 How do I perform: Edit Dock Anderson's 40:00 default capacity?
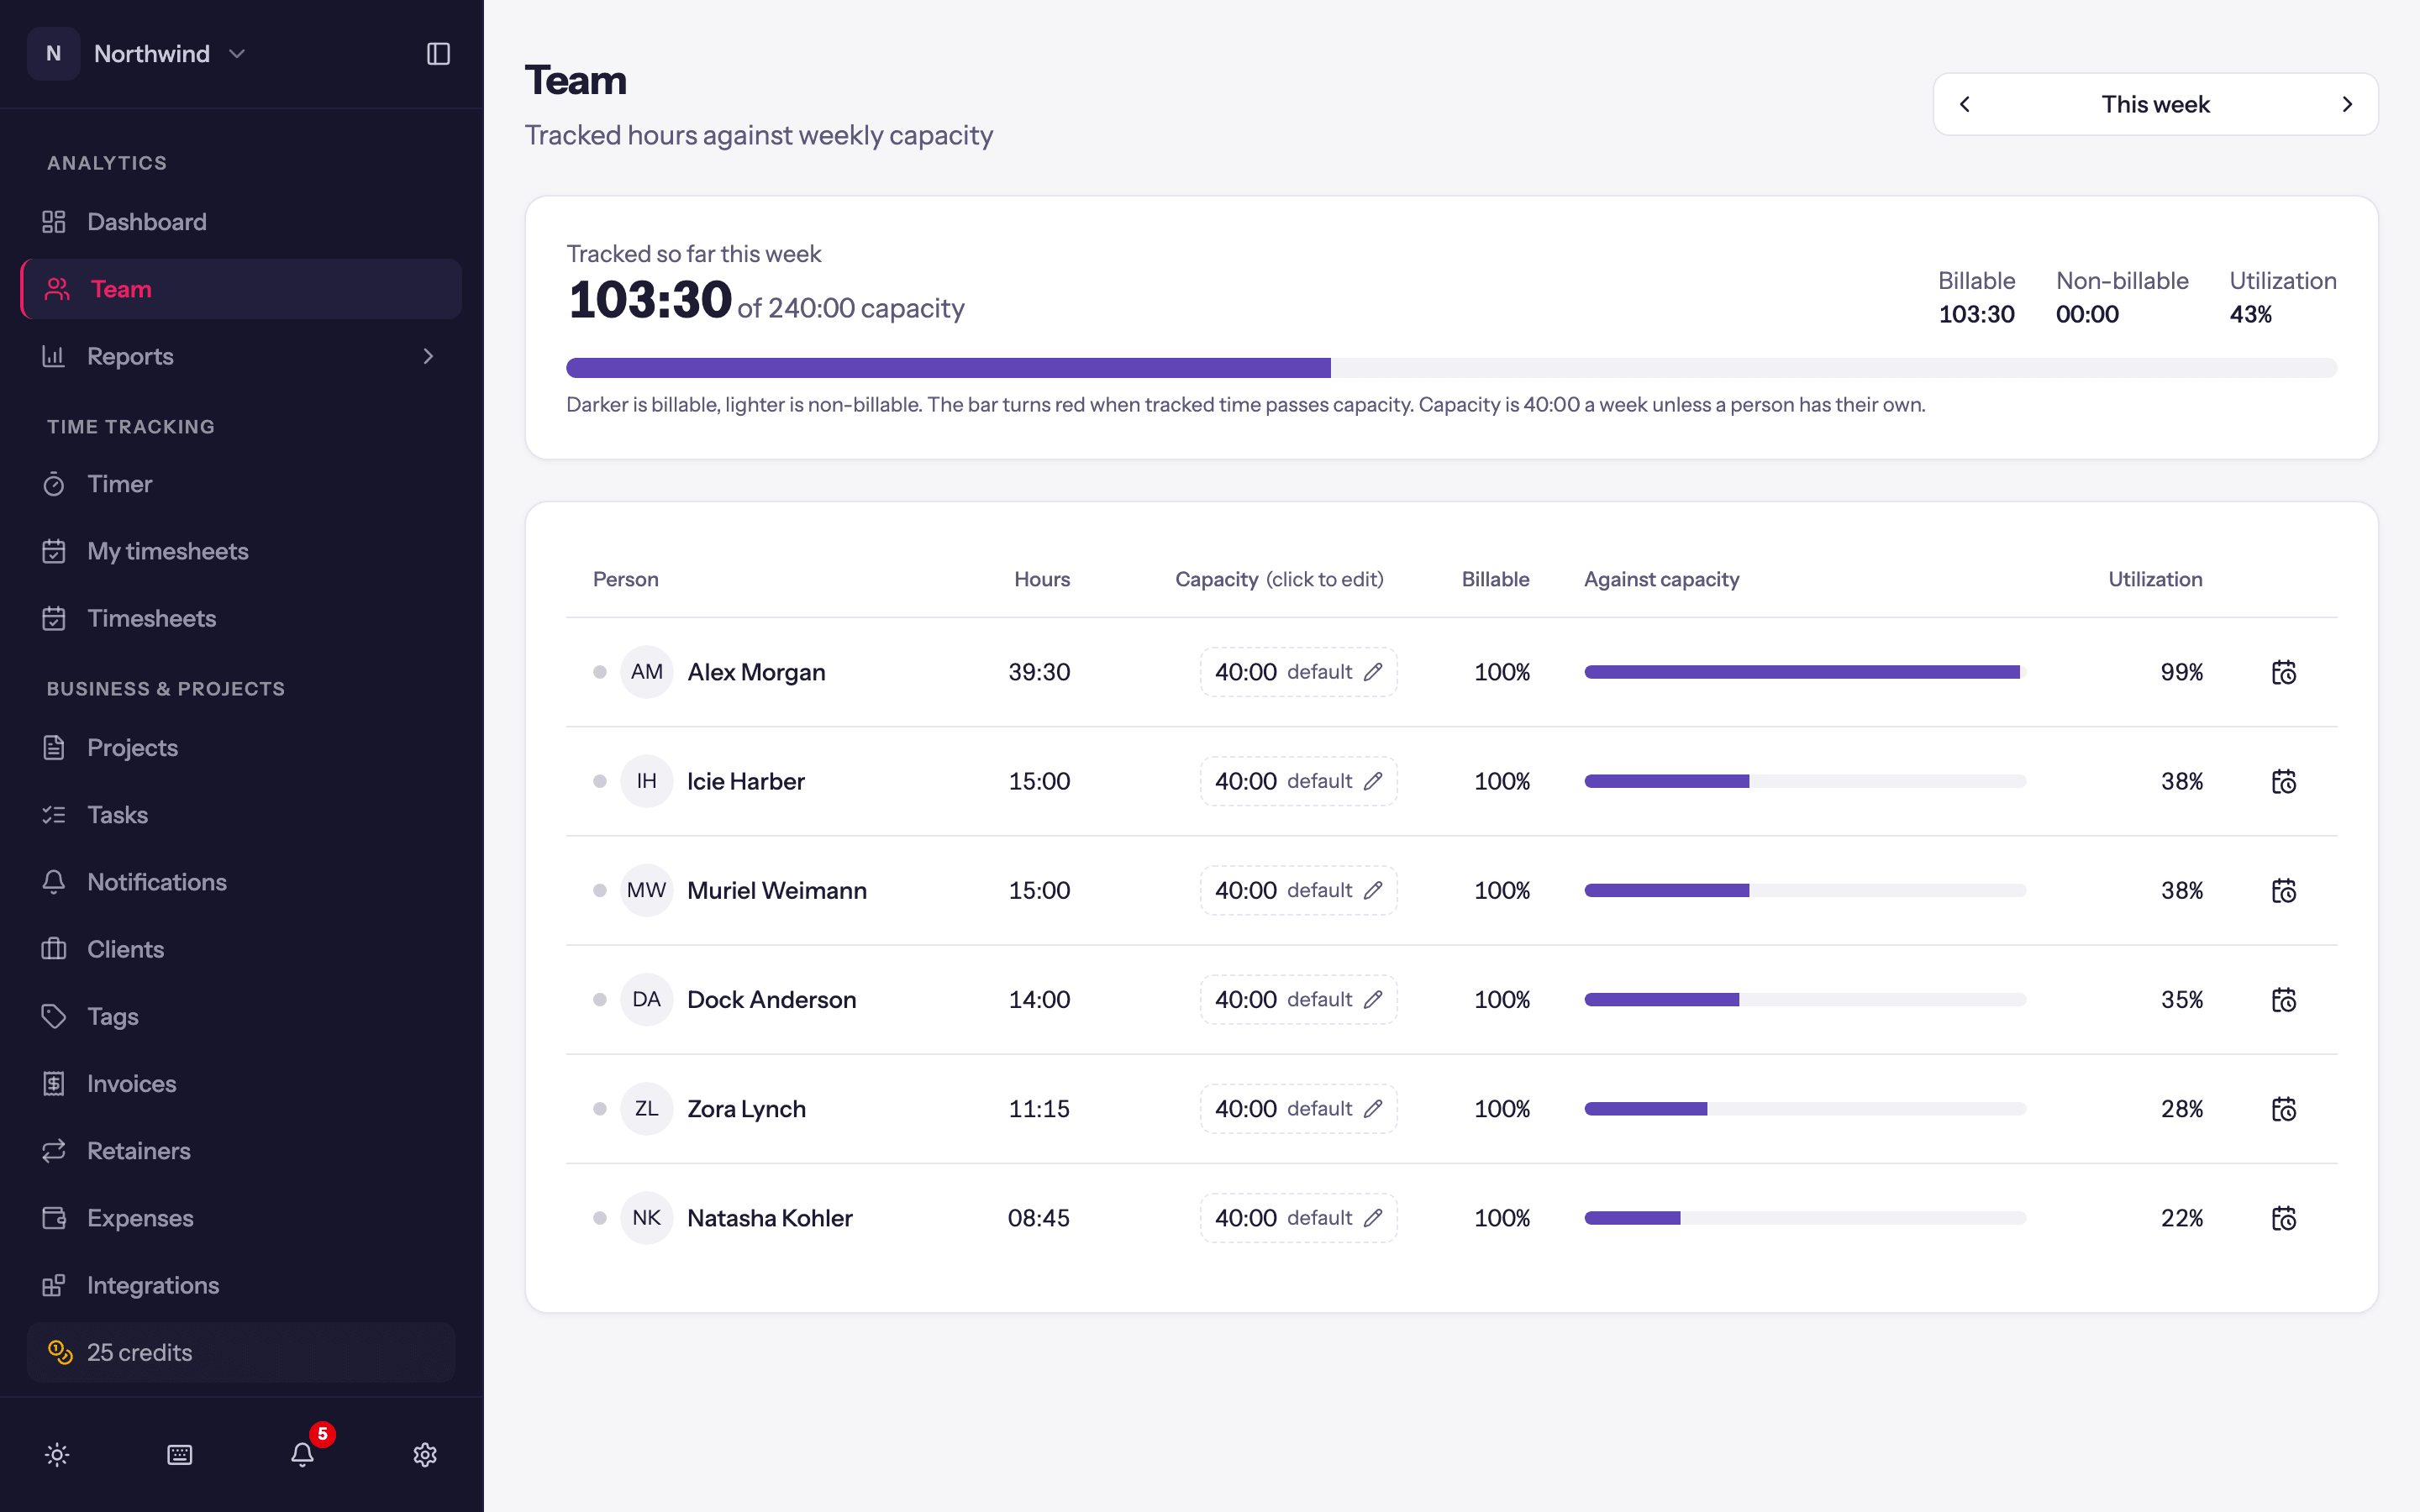[1298, 999]
